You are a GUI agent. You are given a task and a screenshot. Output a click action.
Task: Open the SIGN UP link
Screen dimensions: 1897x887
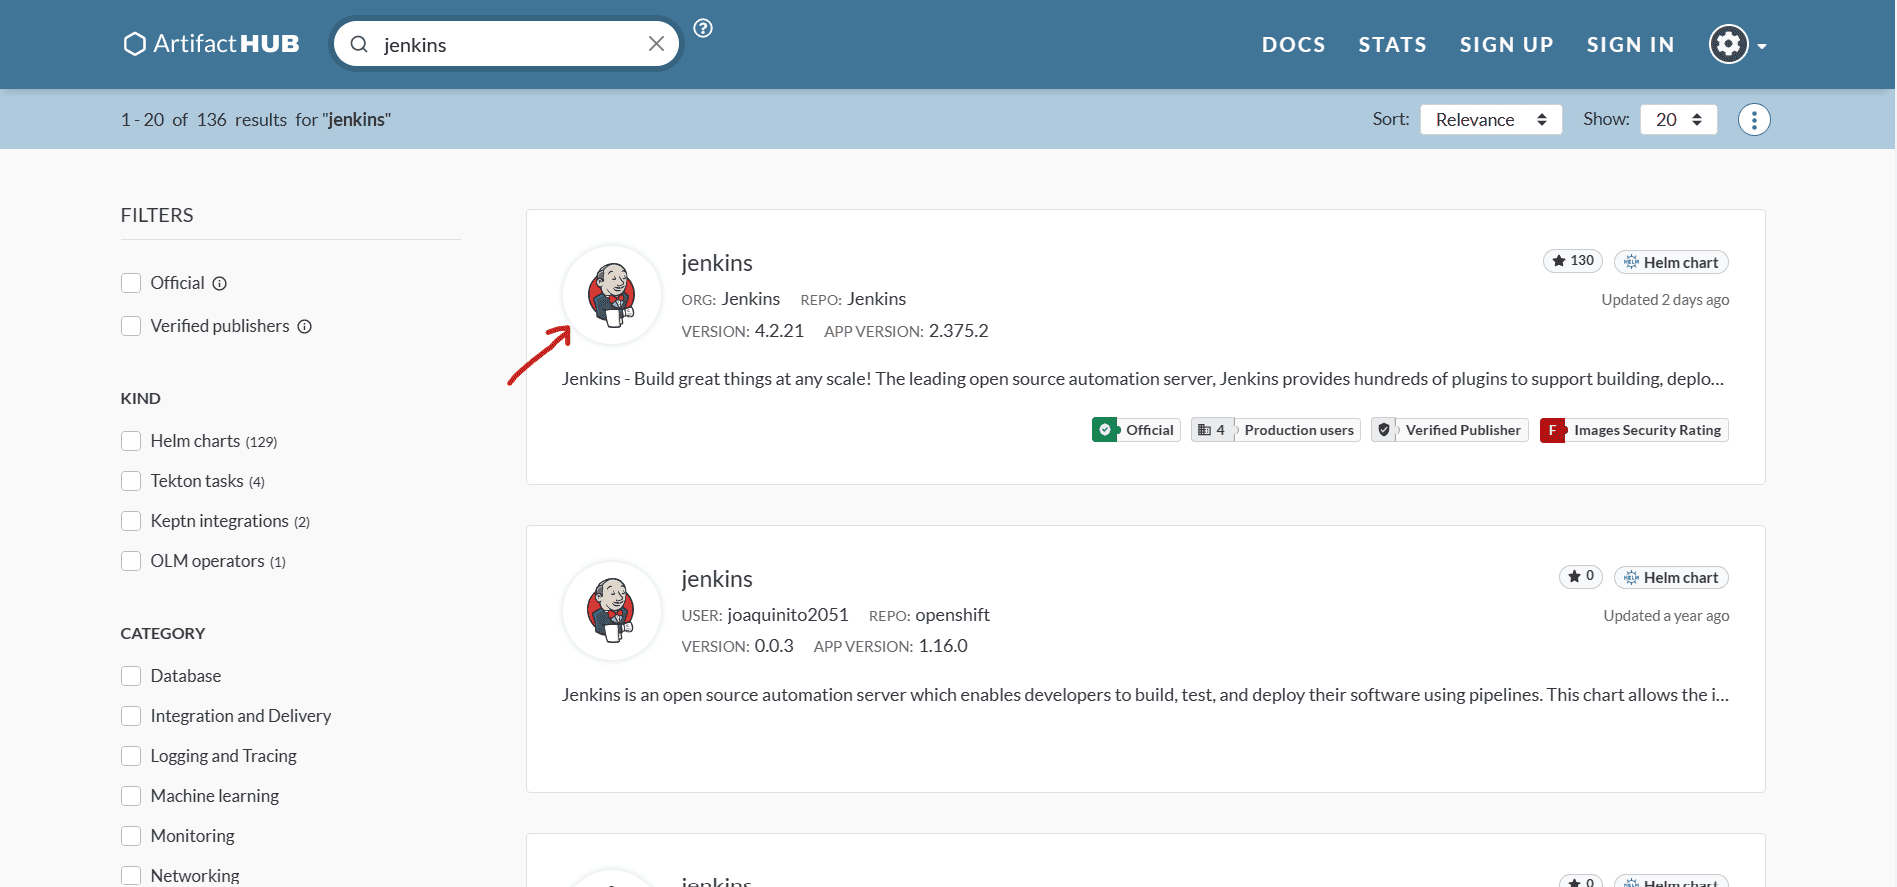pyautogui.click(x=1506, y=45)
